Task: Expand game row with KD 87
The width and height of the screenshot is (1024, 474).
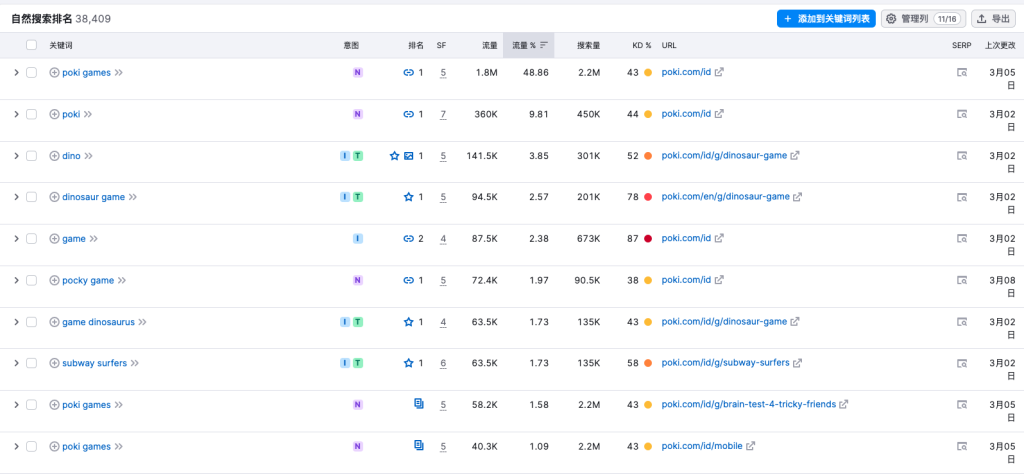Action: (x=16, y=239)
